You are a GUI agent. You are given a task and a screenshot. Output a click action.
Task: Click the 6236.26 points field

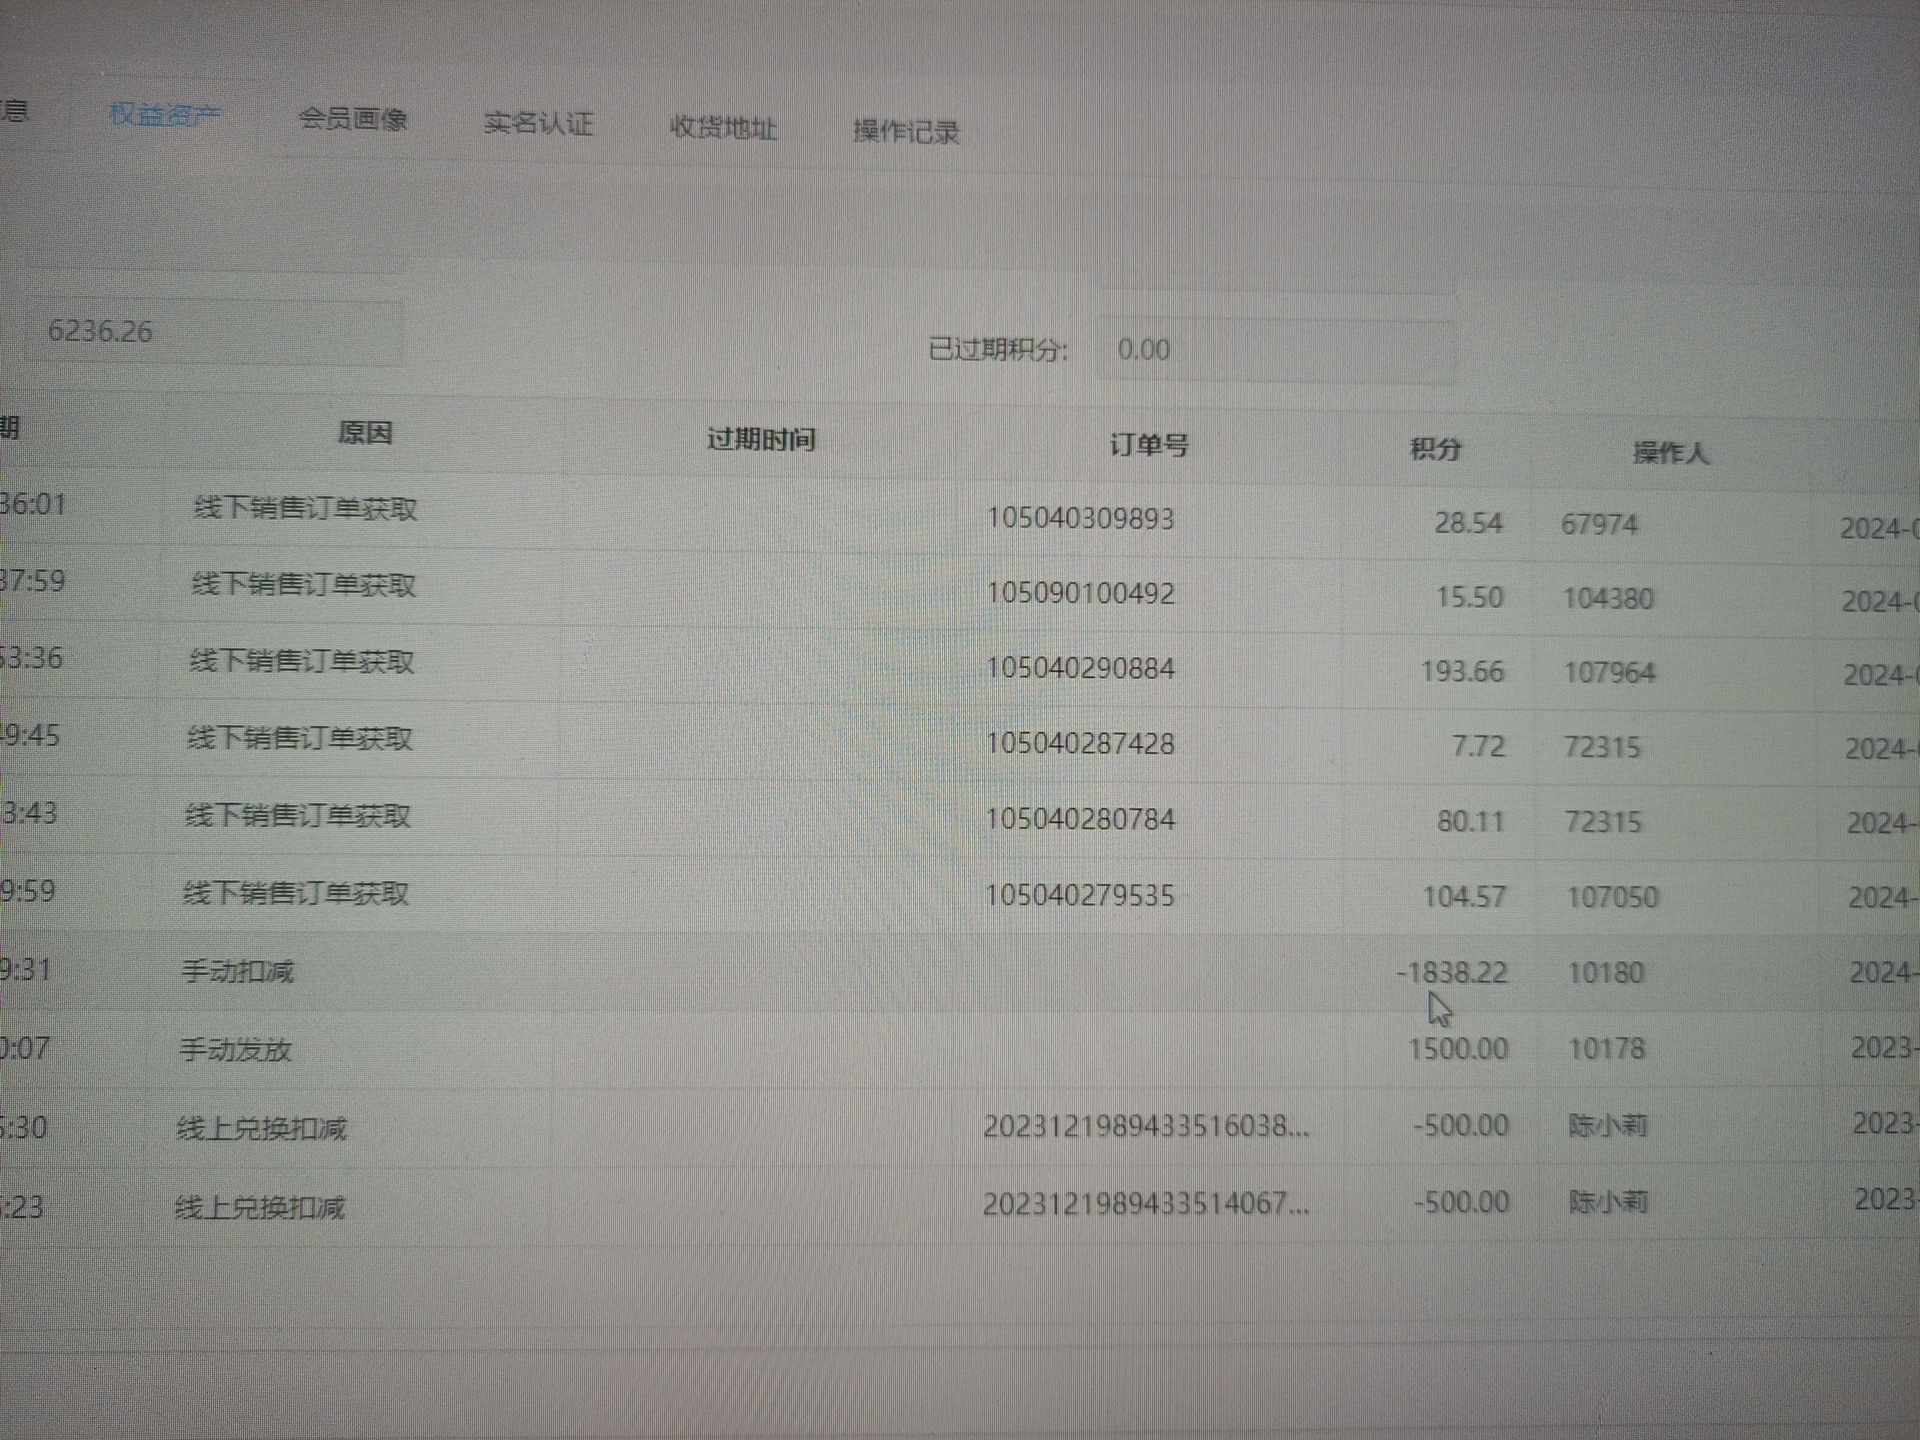click(212, 332)
